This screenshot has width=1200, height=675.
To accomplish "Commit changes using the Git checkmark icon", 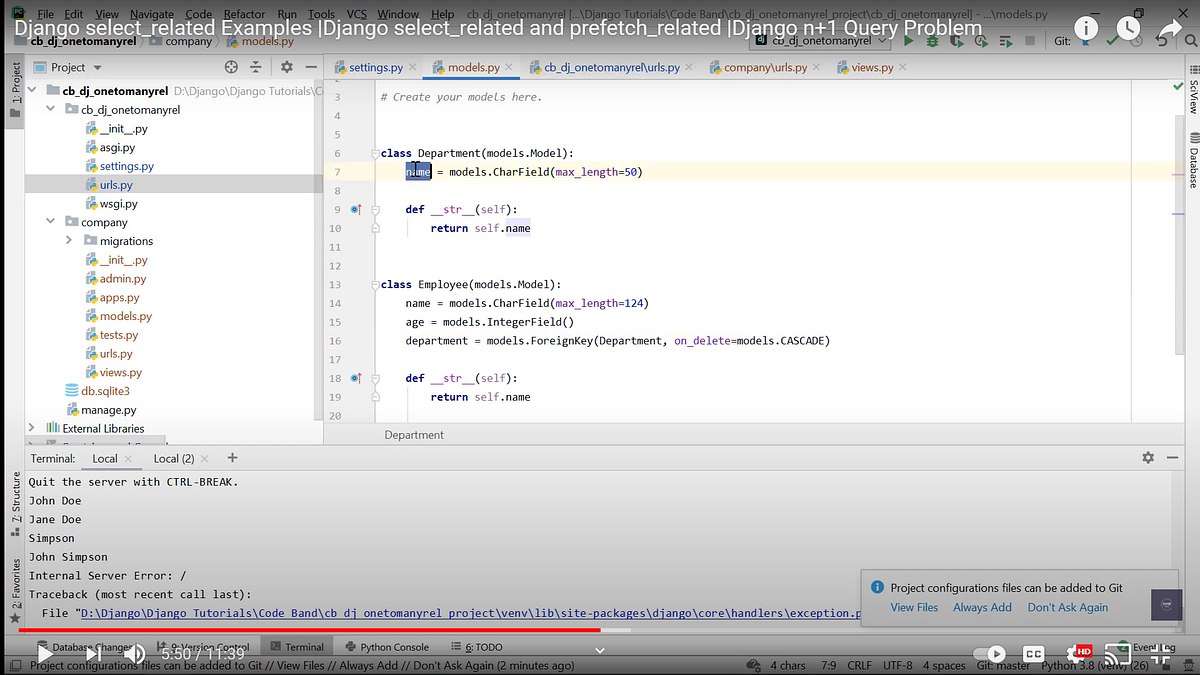I will 1112,40.
